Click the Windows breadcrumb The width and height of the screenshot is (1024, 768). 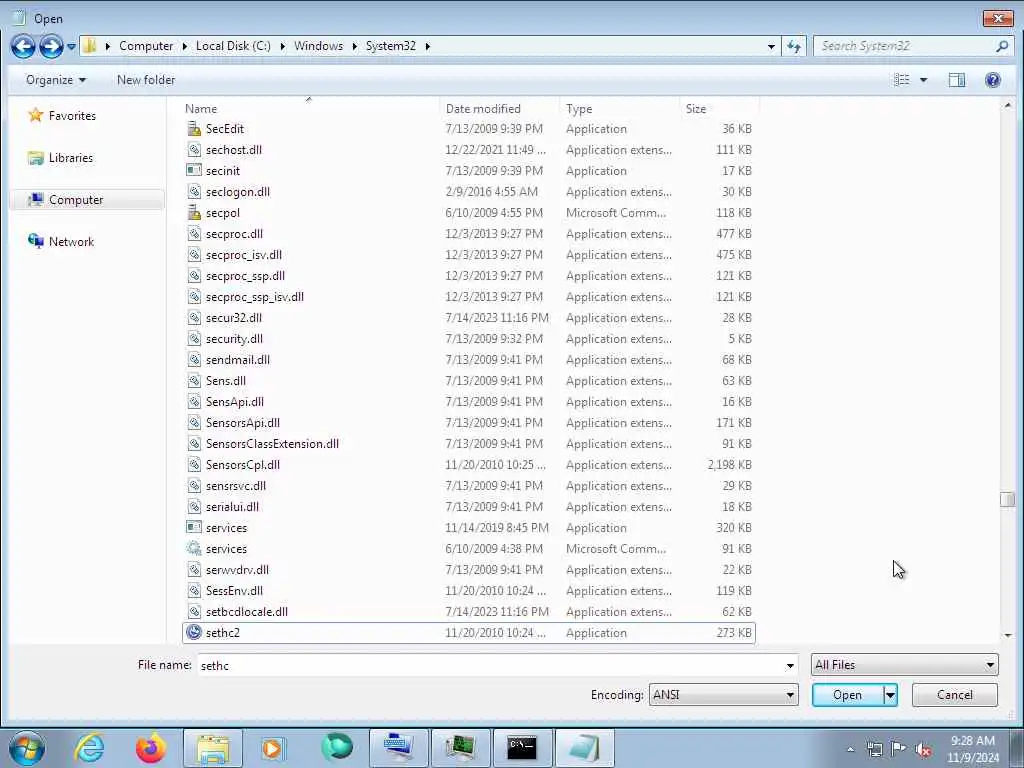tap(318, 46)
